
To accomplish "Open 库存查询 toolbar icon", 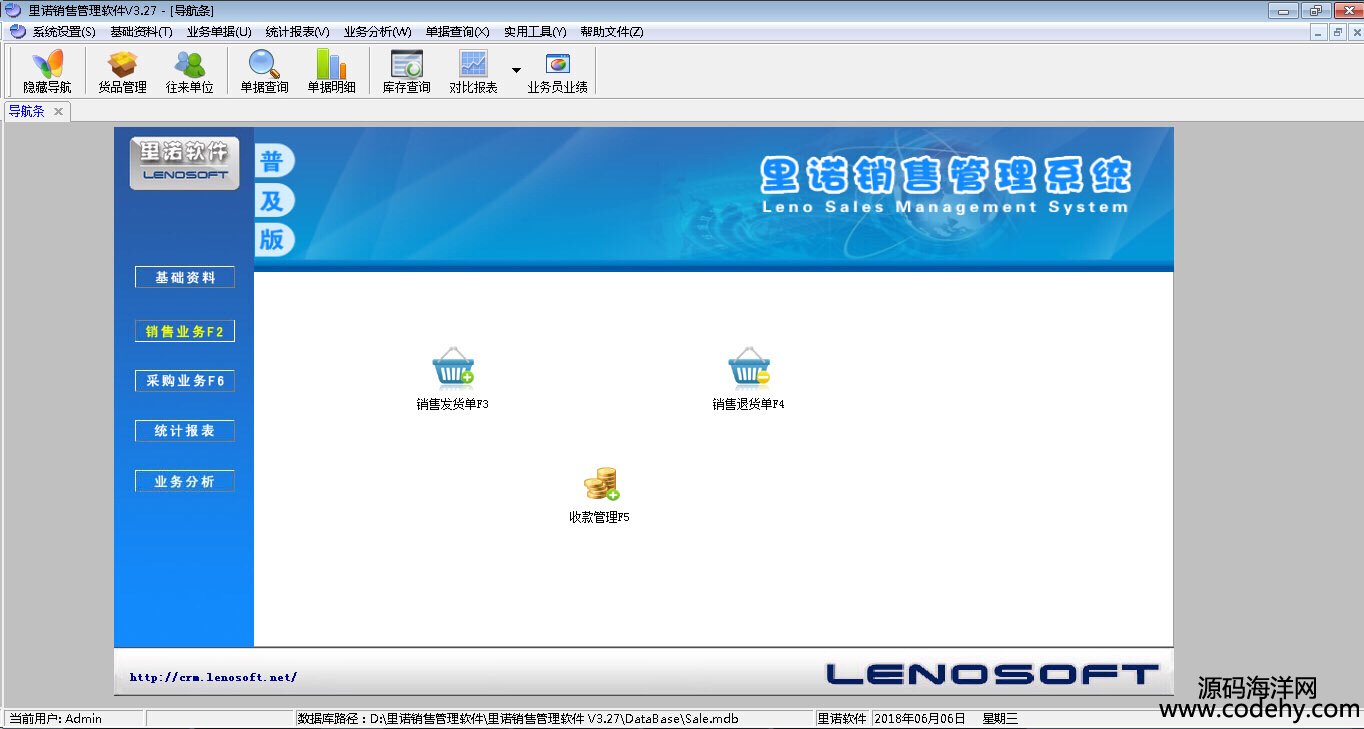I will point(406,71).
